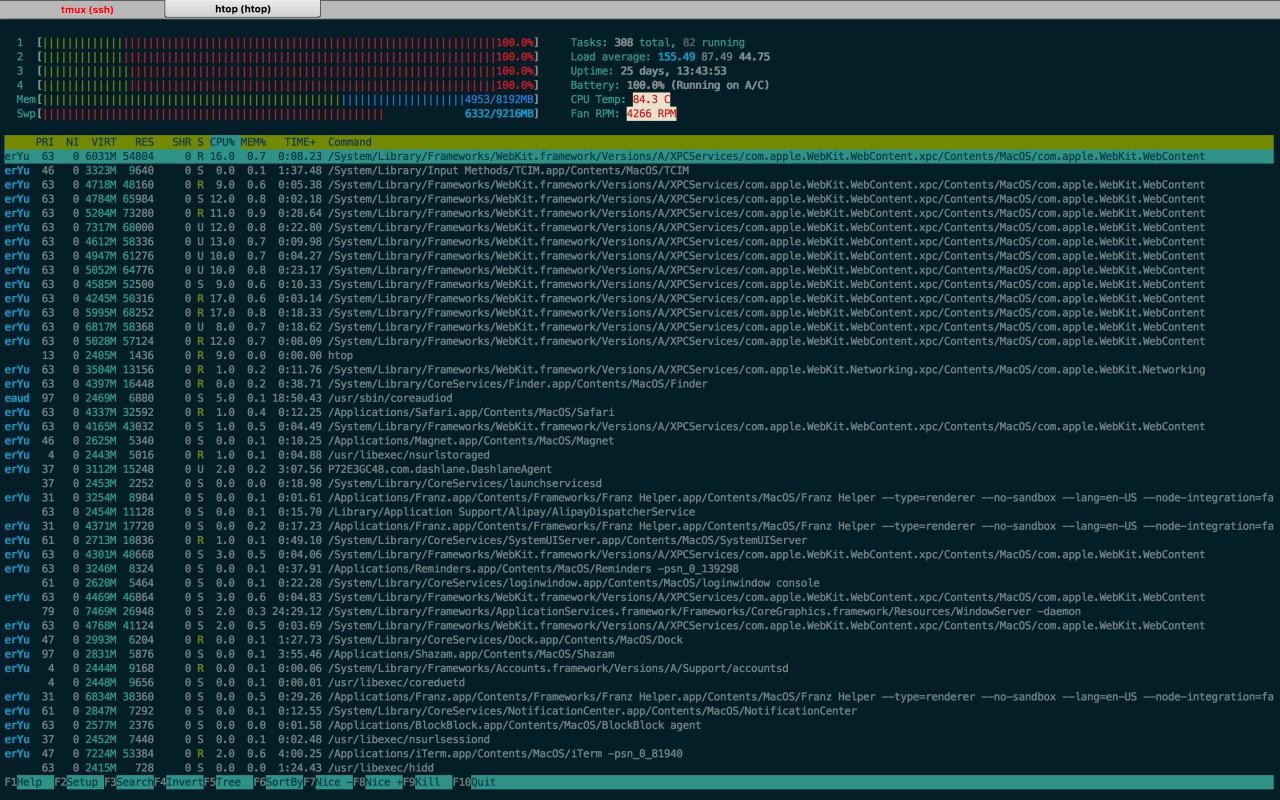Sort by the Command column header
The width and height of the screenshot is (1280, 800).
[x=350, y=142]
